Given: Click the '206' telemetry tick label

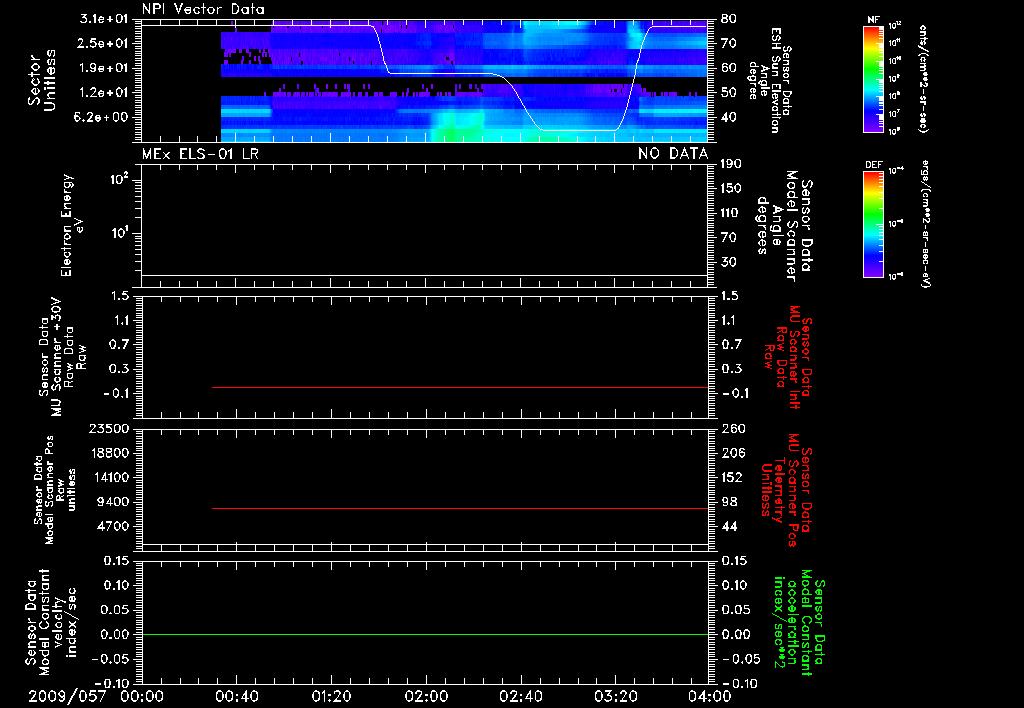Looking at the screenshot, I should [x=731, y=453].
